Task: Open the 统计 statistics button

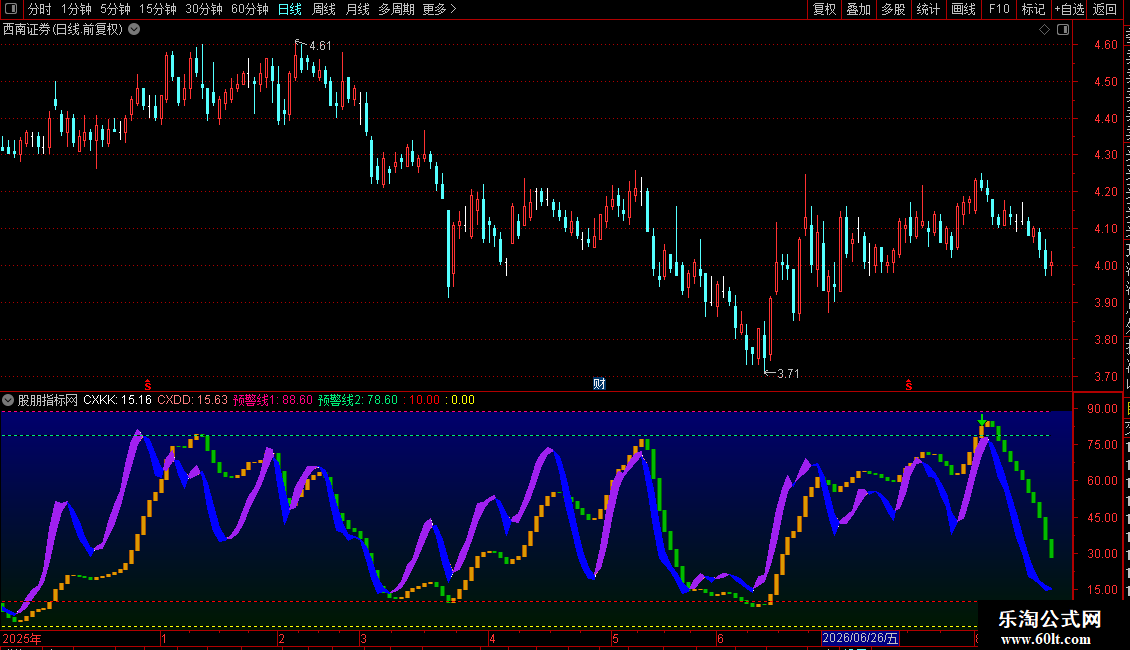Action: tap(928, 9)
